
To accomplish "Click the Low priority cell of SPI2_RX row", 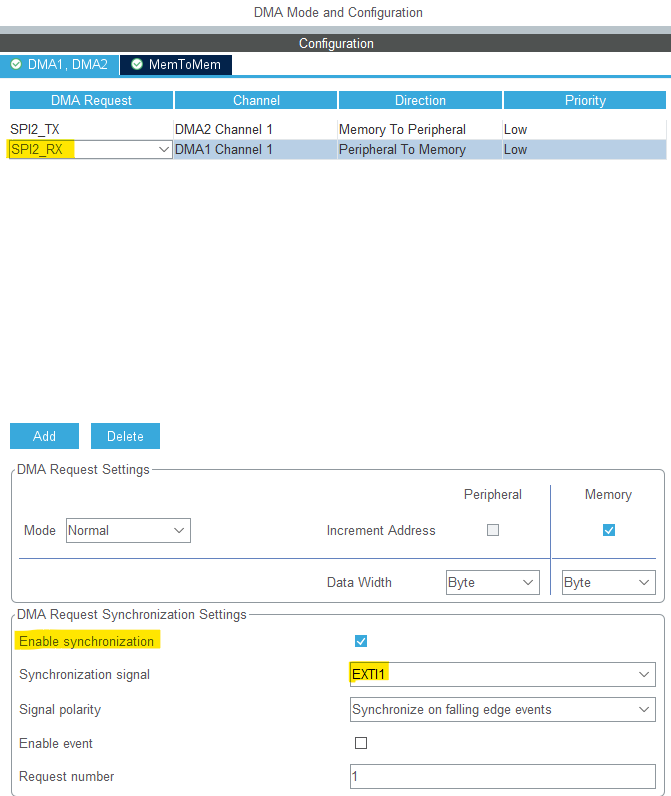I will point(584,149).
